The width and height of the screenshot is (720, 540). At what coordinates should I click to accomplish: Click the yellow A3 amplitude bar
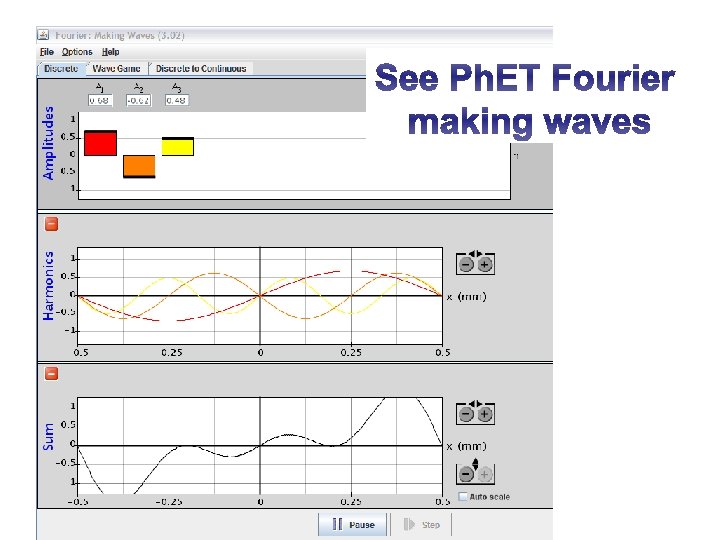pyautogui.click(x=178, y=146)
